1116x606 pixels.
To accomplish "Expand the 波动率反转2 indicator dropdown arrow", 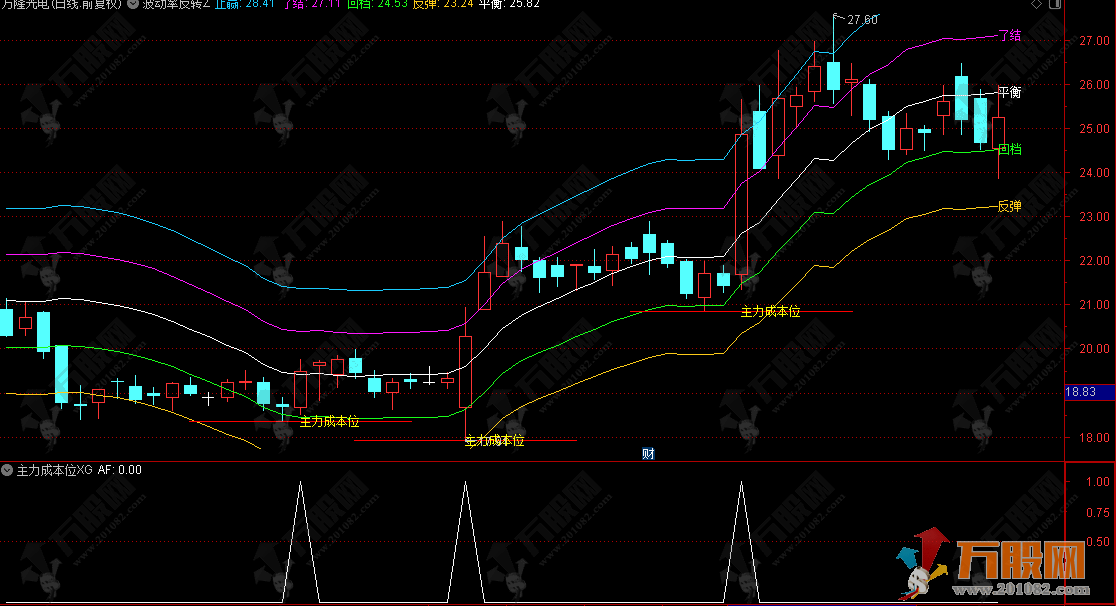I will (134, 4).
